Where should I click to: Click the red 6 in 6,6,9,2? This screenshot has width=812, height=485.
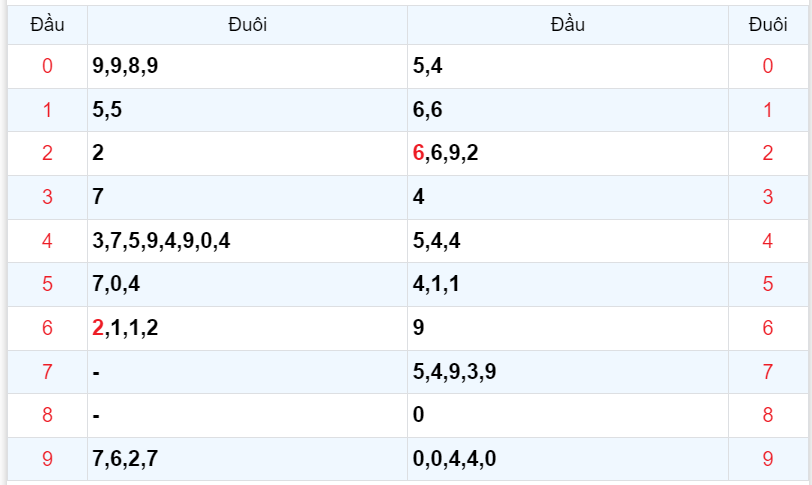tap(418, 154)
